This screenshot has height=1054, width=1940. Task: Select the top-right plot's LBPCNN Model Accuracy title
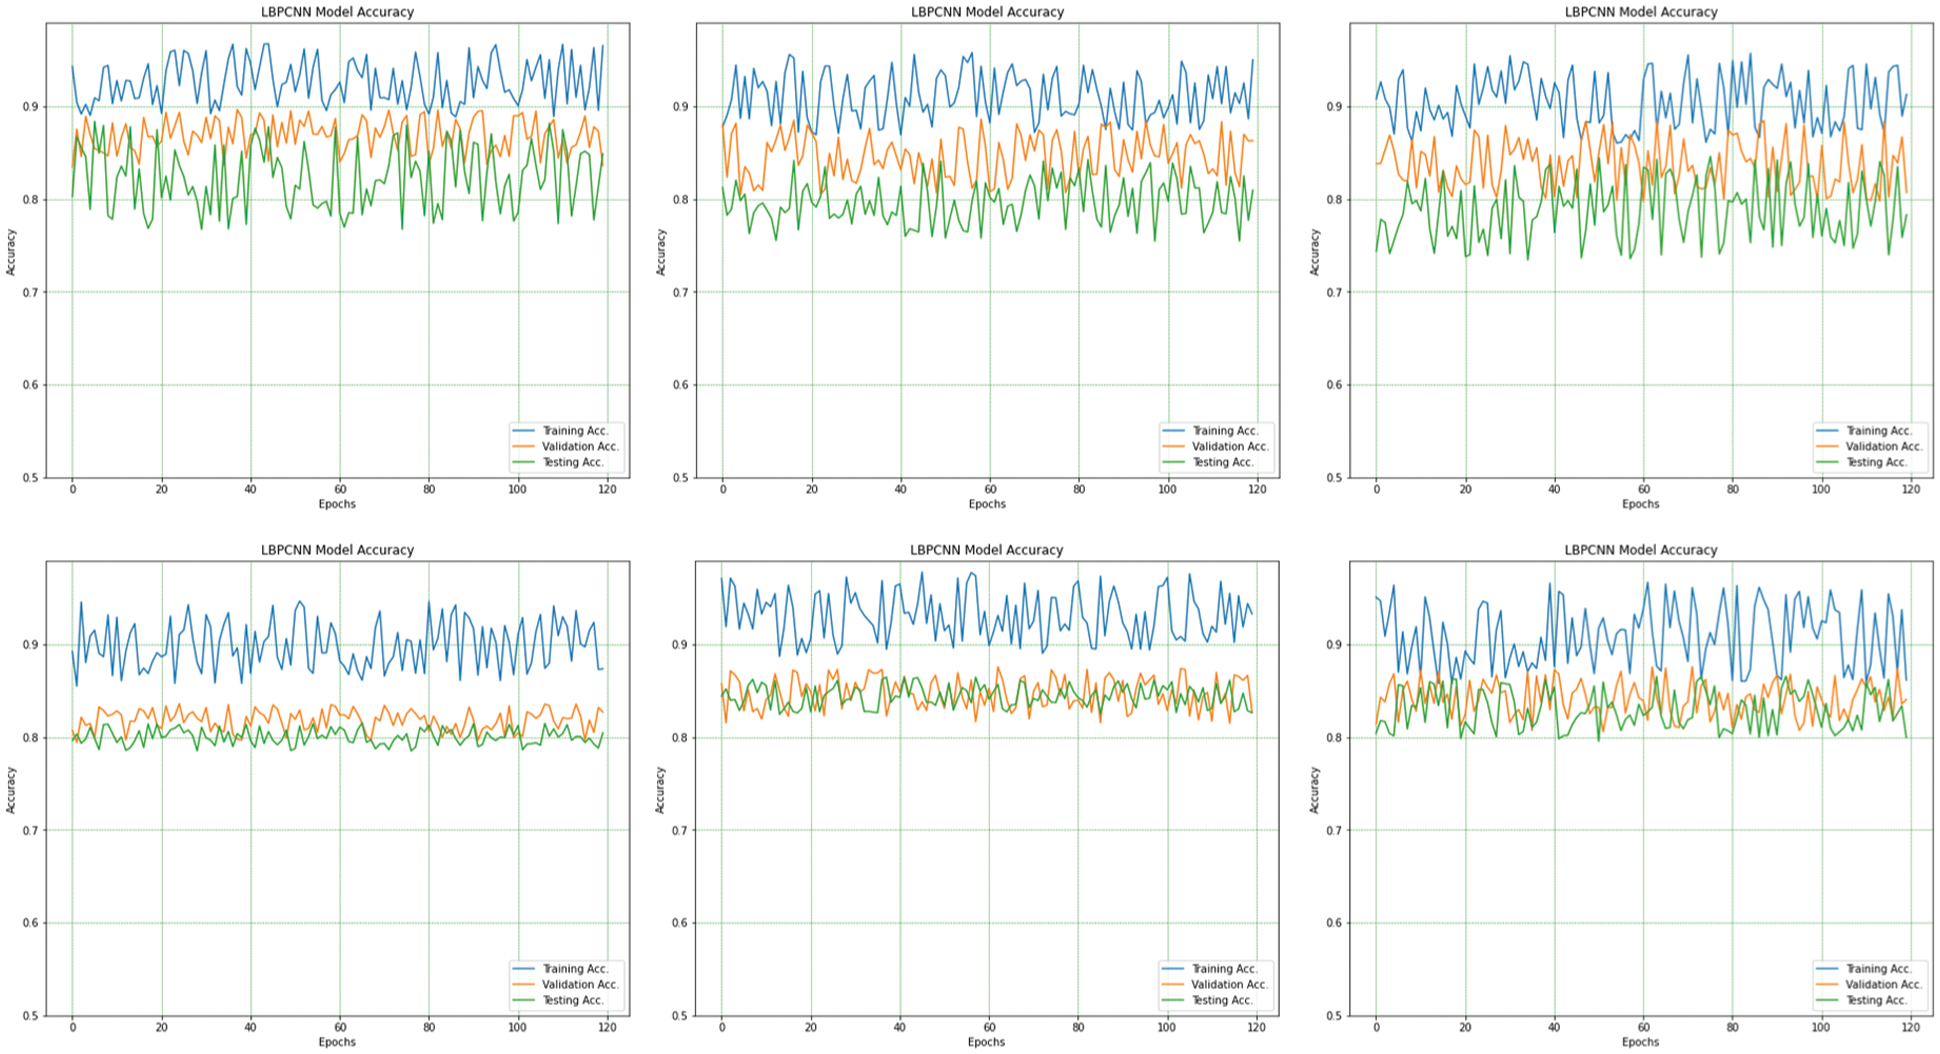[x=1640, y=12]
